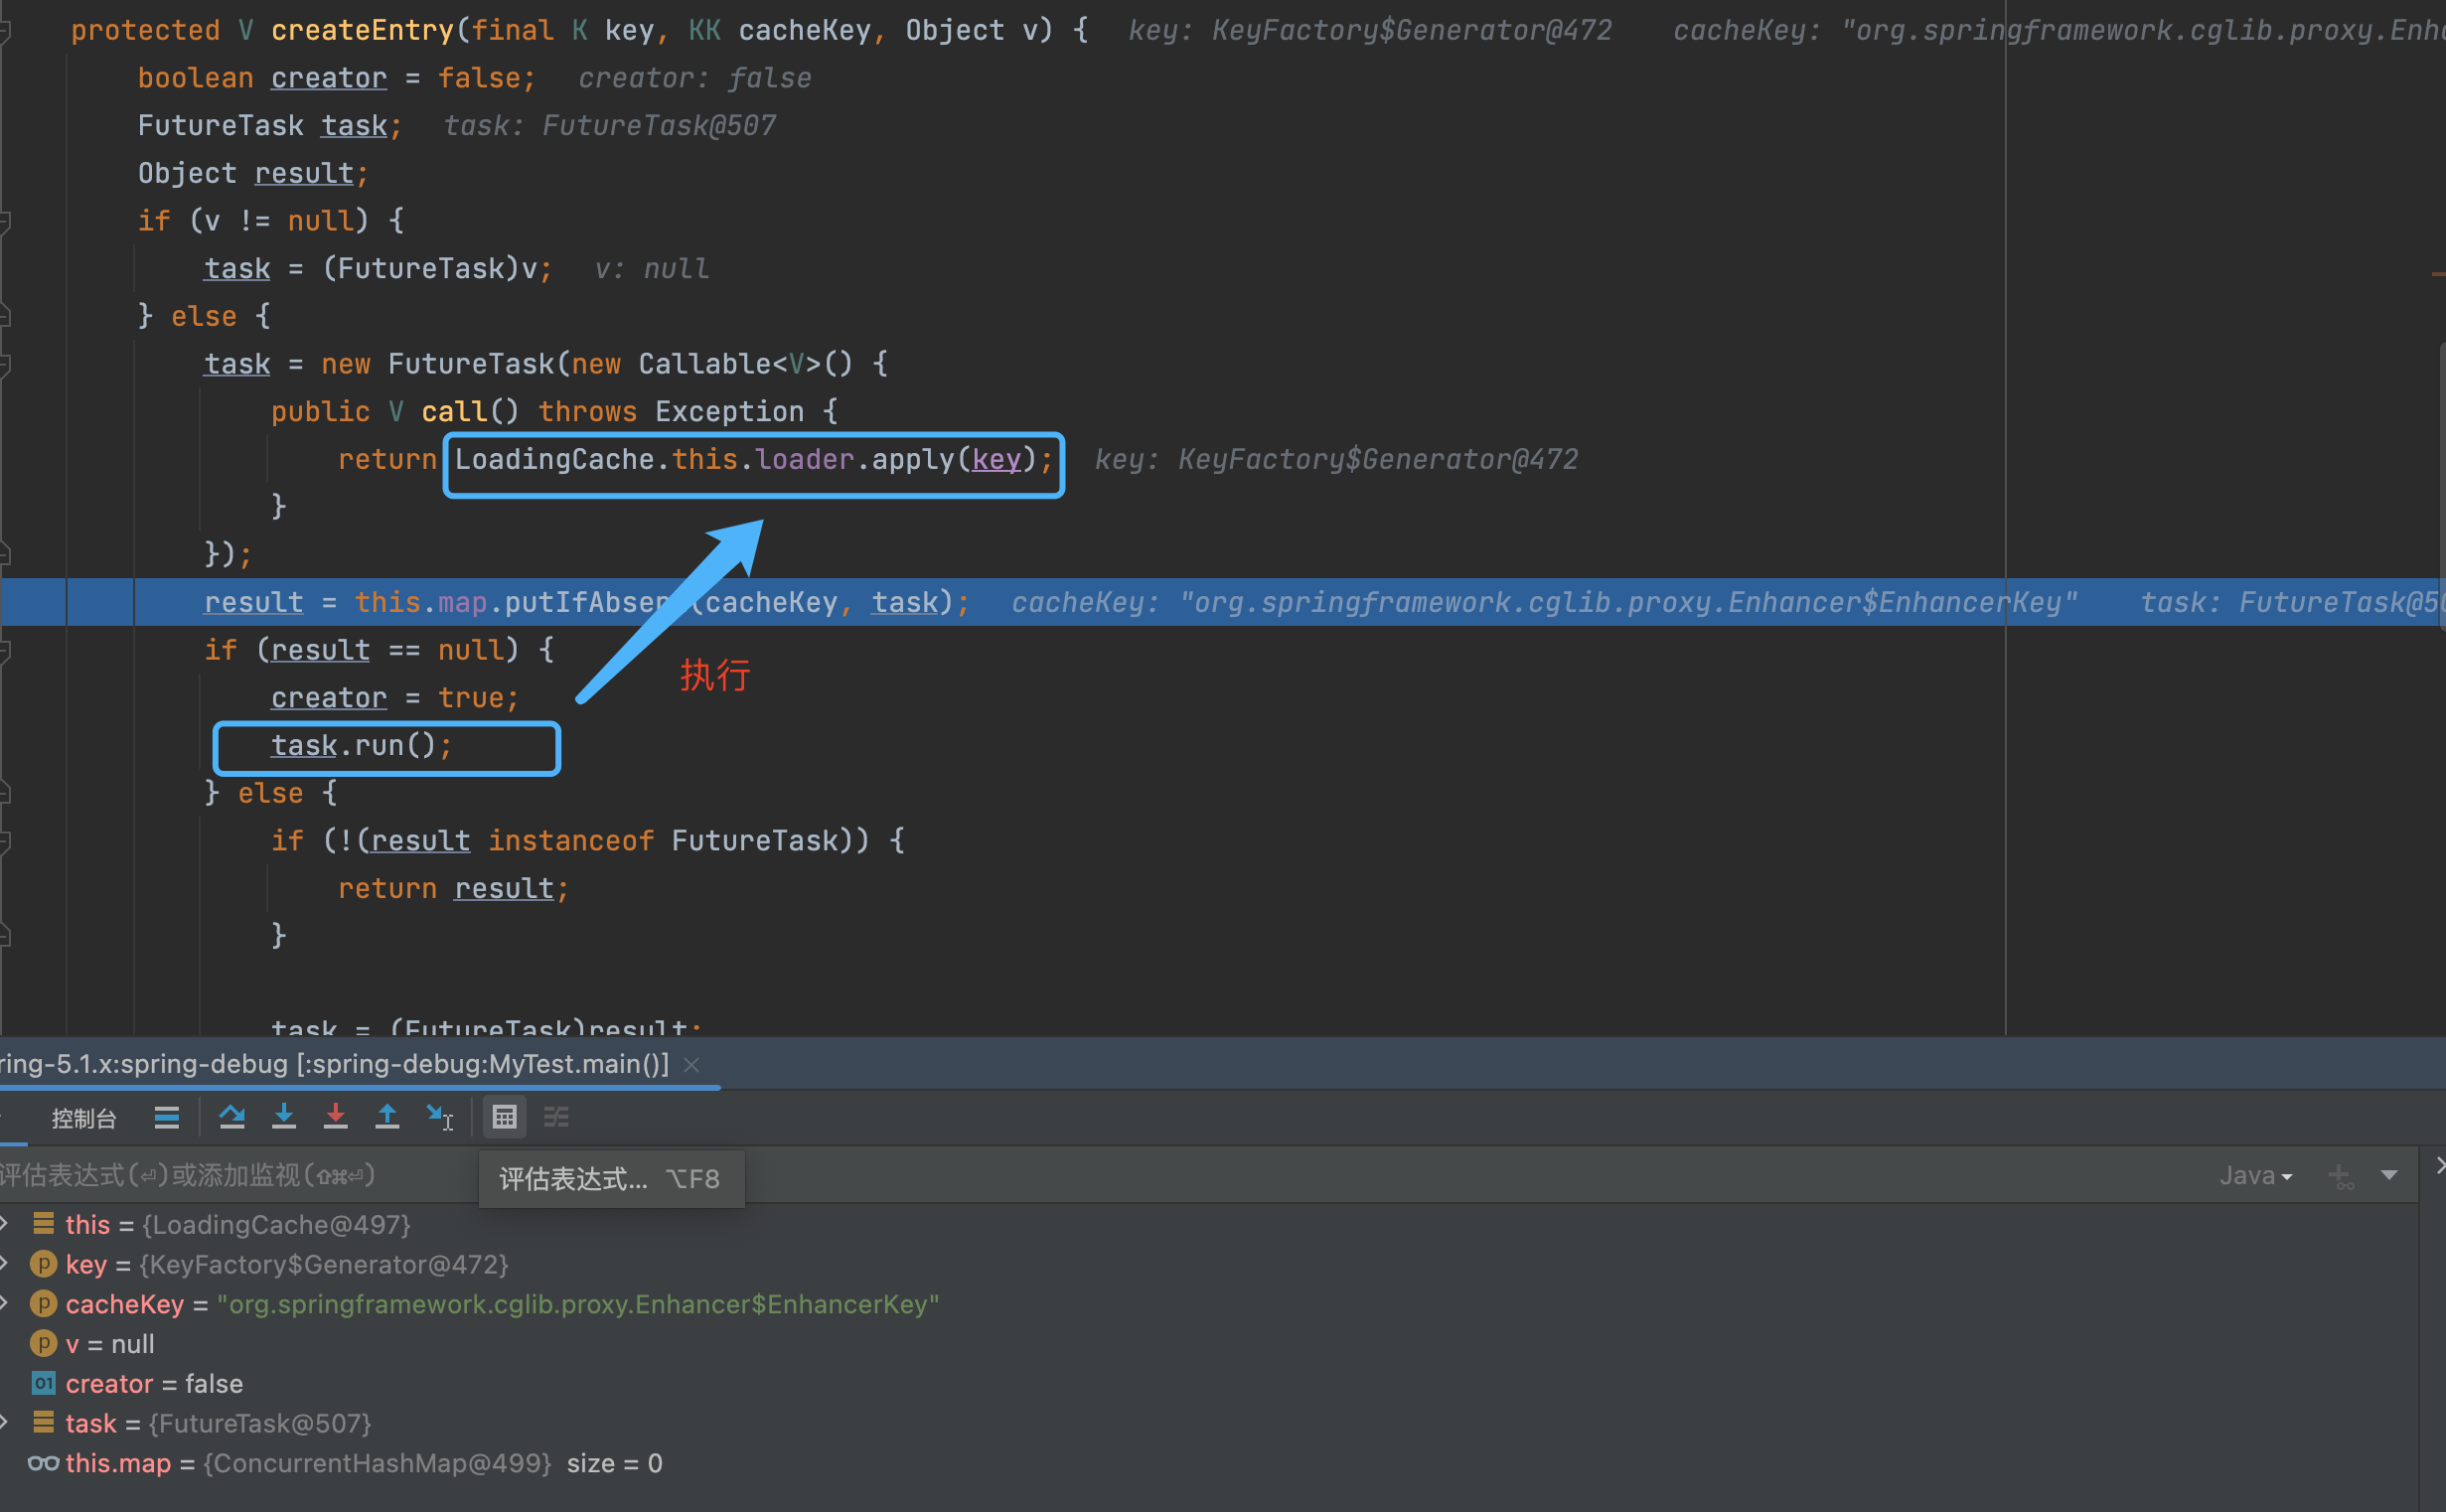Expand the 'key = KeyFactory$Generator@472' variable
The height and width of the screenshot is (1512, 2446).
click(x=5, y=1264)
